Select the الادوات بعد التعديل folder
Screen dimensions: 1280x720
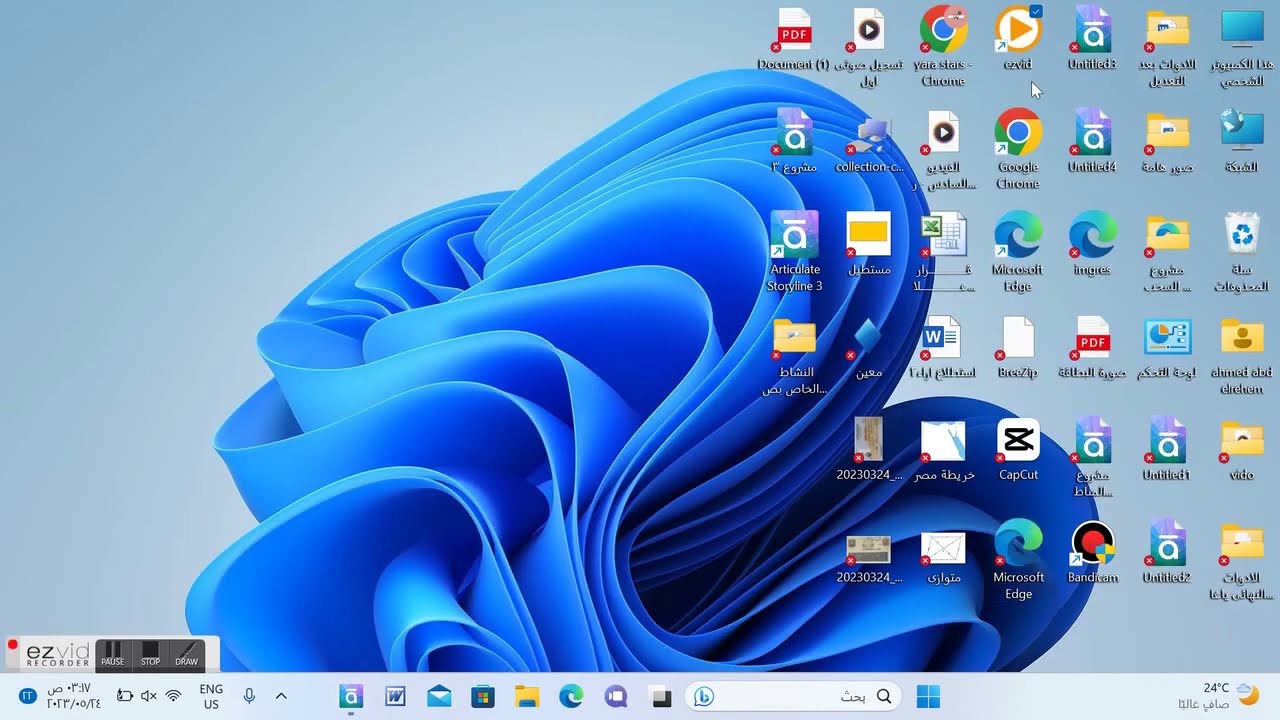(1167, 48)
